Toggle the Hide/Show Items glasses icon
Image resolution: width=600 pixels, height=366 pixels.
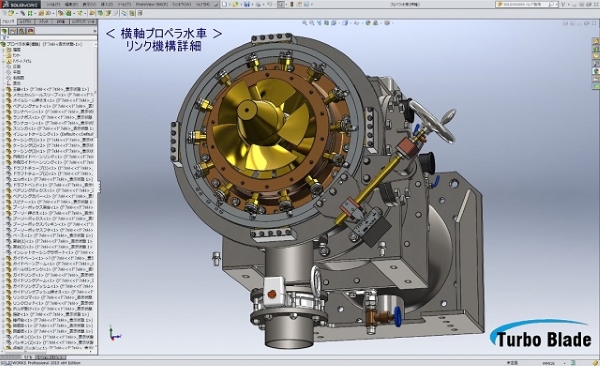pyautogui.click(x=357, y=23)
